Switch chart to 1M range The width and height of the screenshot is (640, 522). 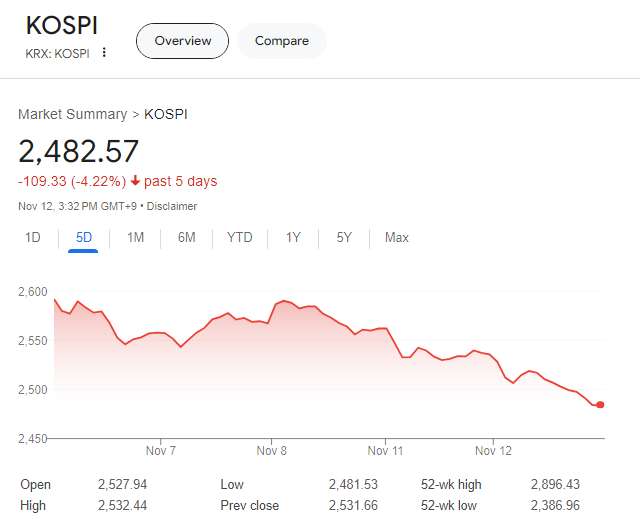tap(136, 237)
